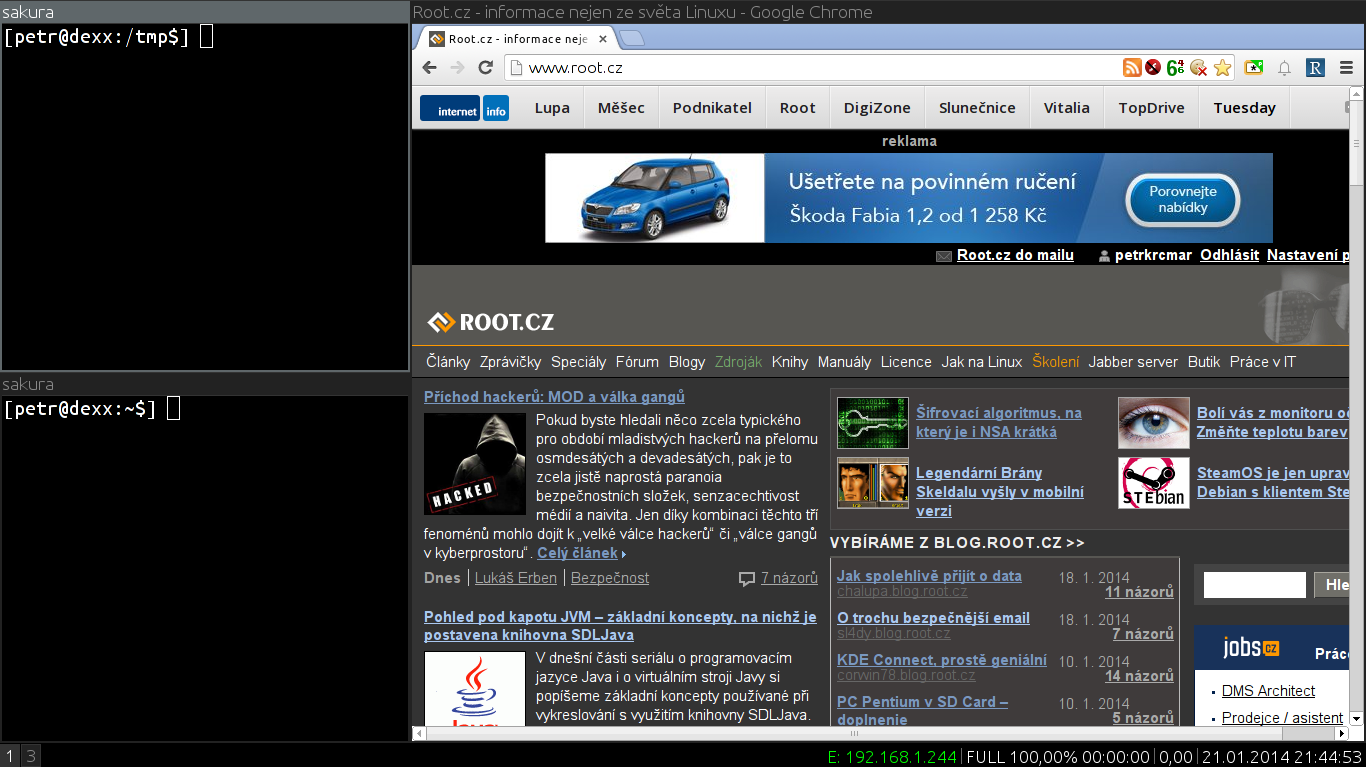Switch to workspace 3 in status bar
This screenshot has height=767, width=1366.
coord(31,756)
